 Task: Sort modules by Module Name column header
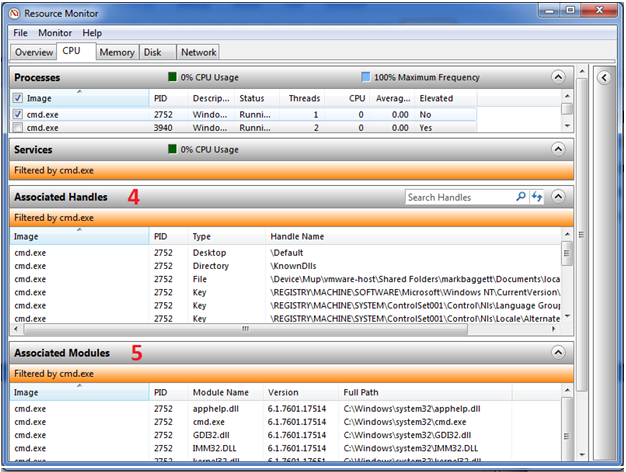(220, 392)
